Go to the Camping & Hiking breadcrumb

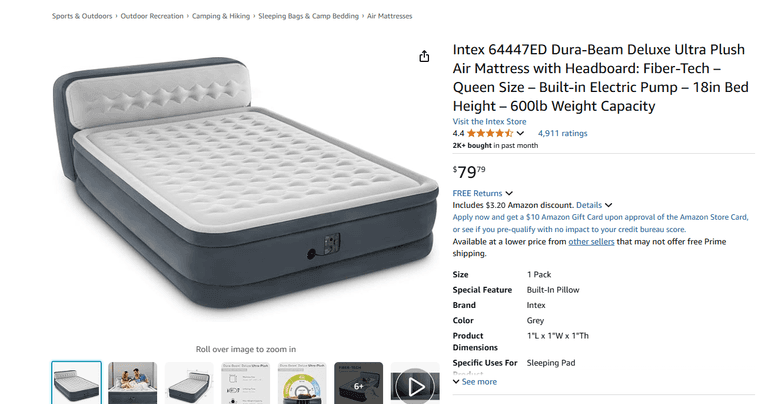[221, 16]
